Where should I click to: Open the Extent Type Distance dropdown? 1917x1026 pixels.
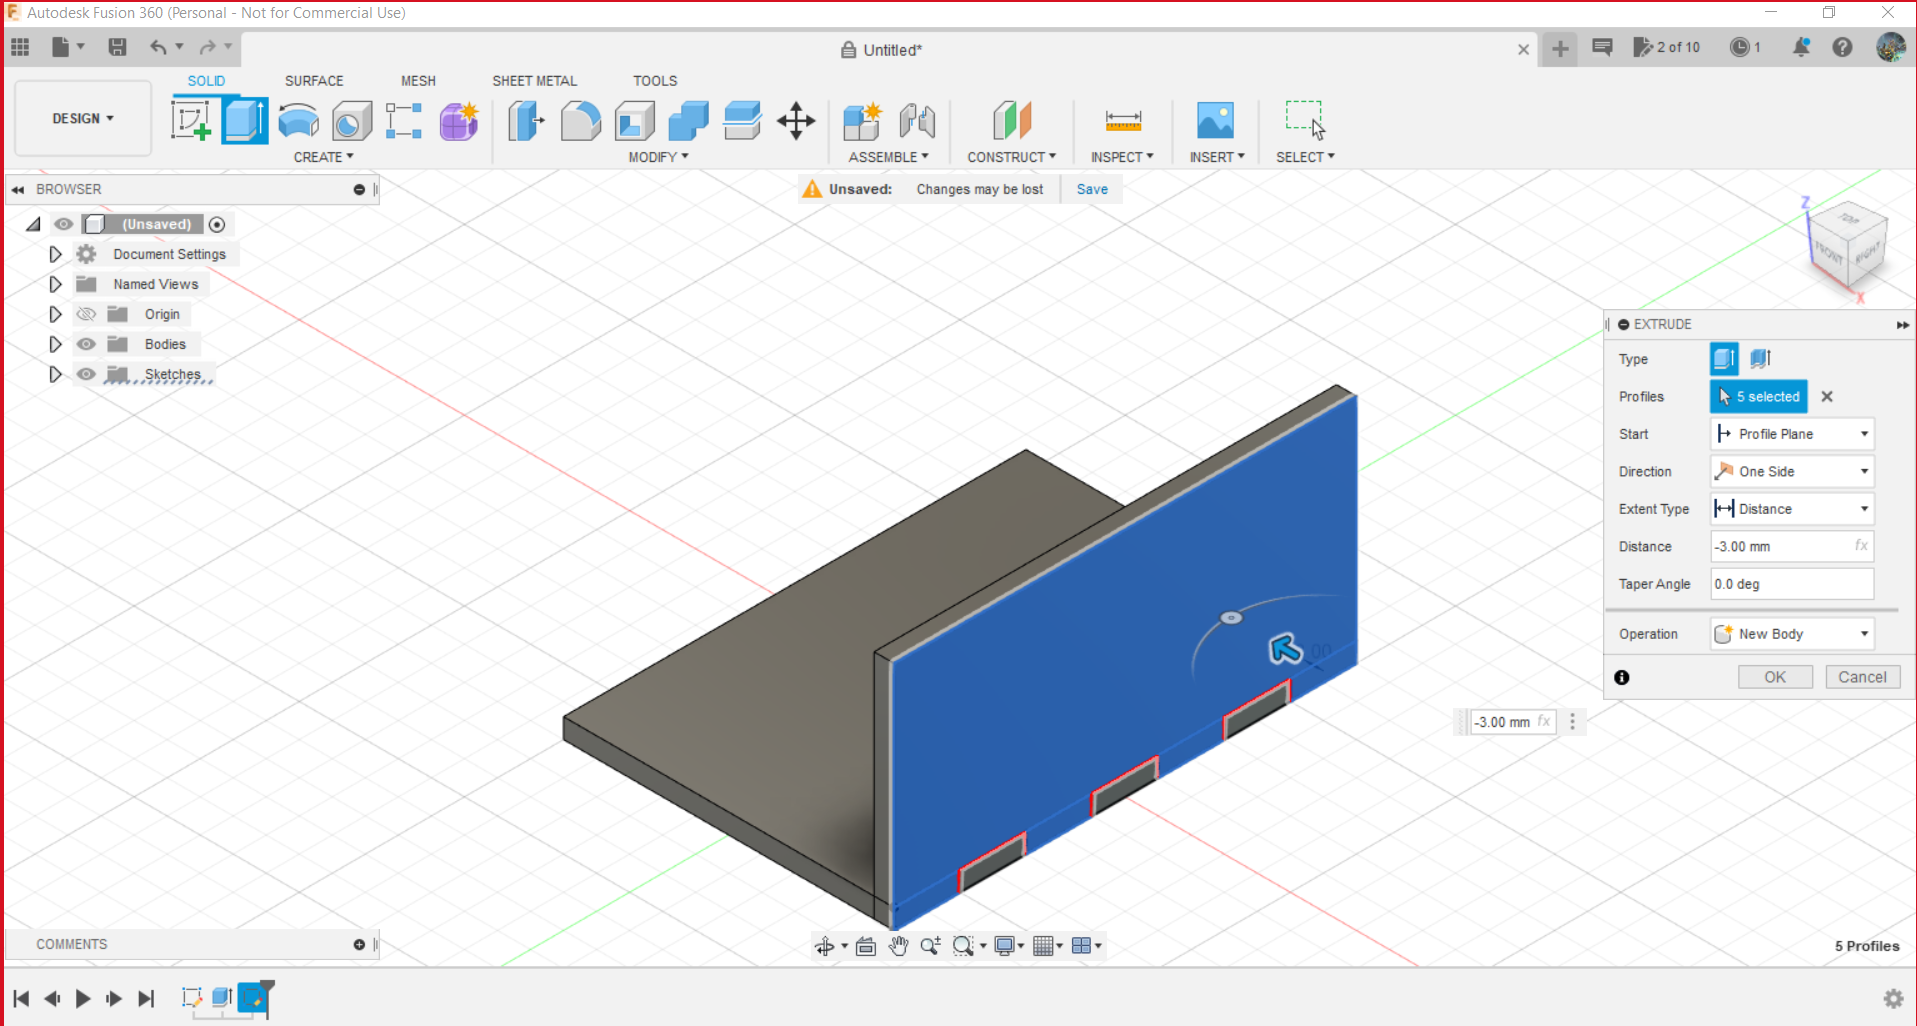(x=1792, y=509)
